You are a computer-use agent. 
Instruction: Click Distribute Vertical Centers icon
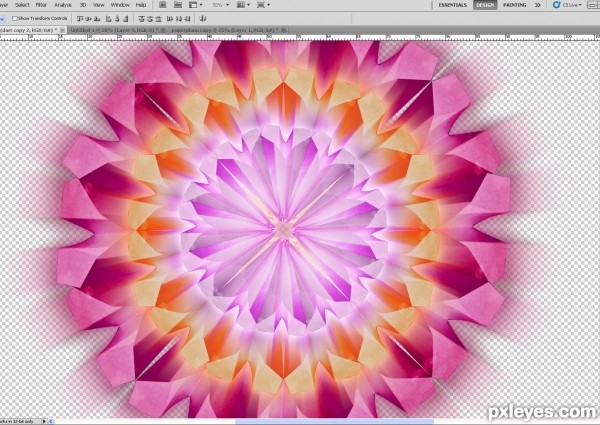coord(150,18)
